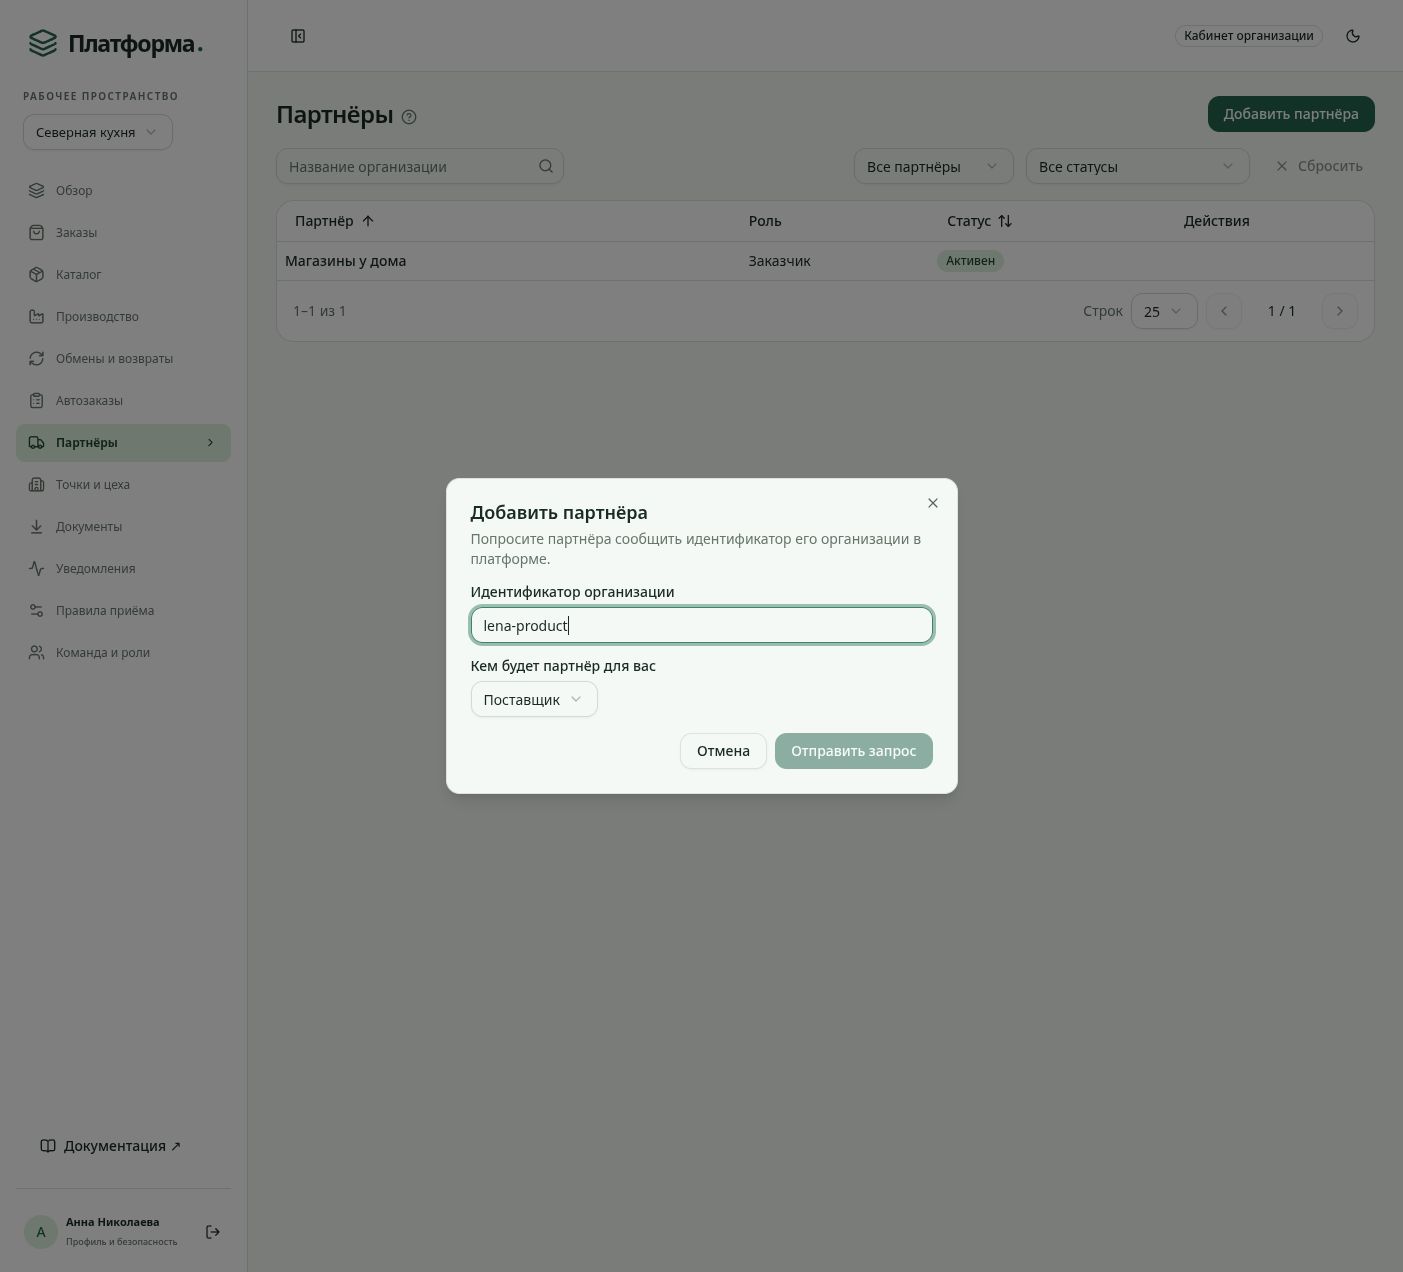Toggle the sidebar collapse icon
1403x1272 pixels.
(x=298, y=36)
